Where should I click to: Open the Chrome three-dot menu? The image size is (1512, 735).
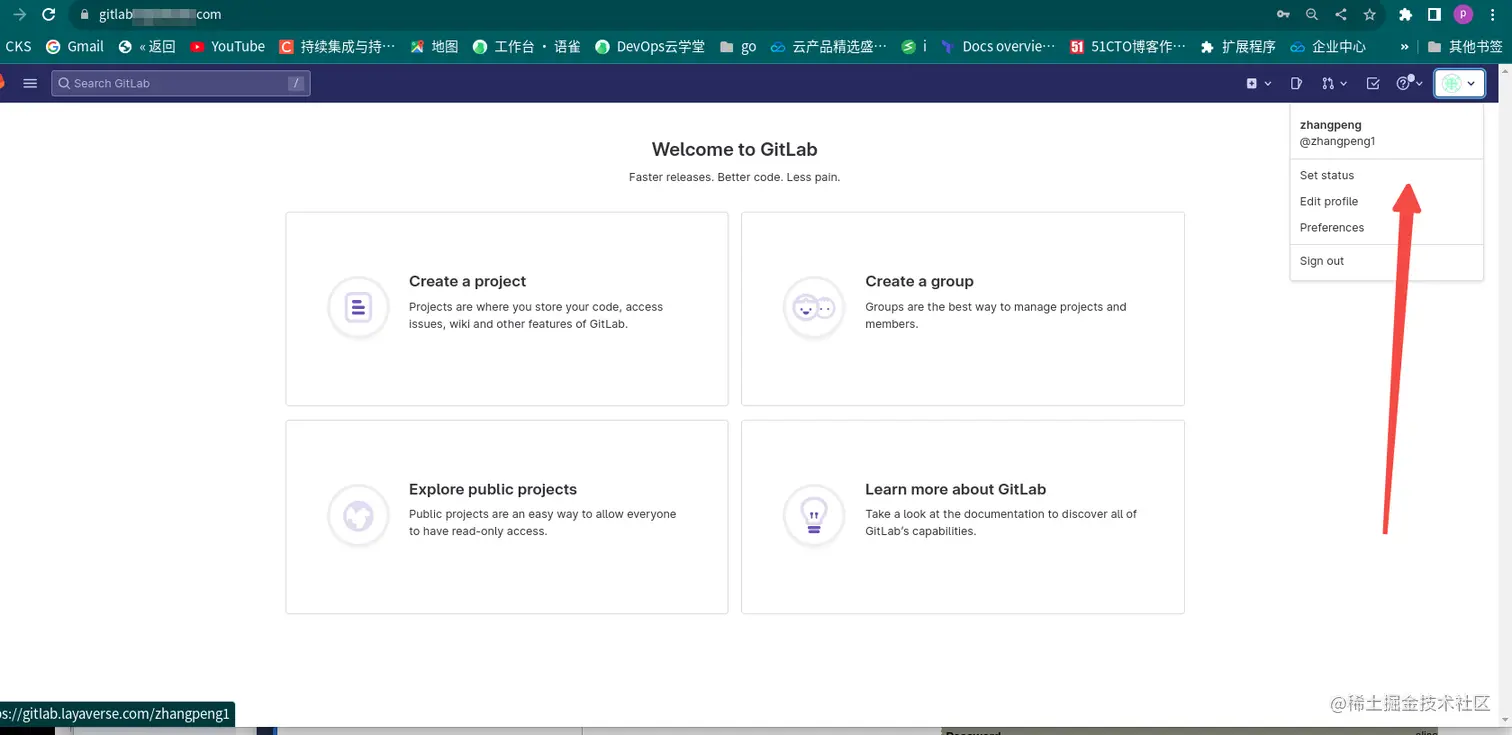1493,15
